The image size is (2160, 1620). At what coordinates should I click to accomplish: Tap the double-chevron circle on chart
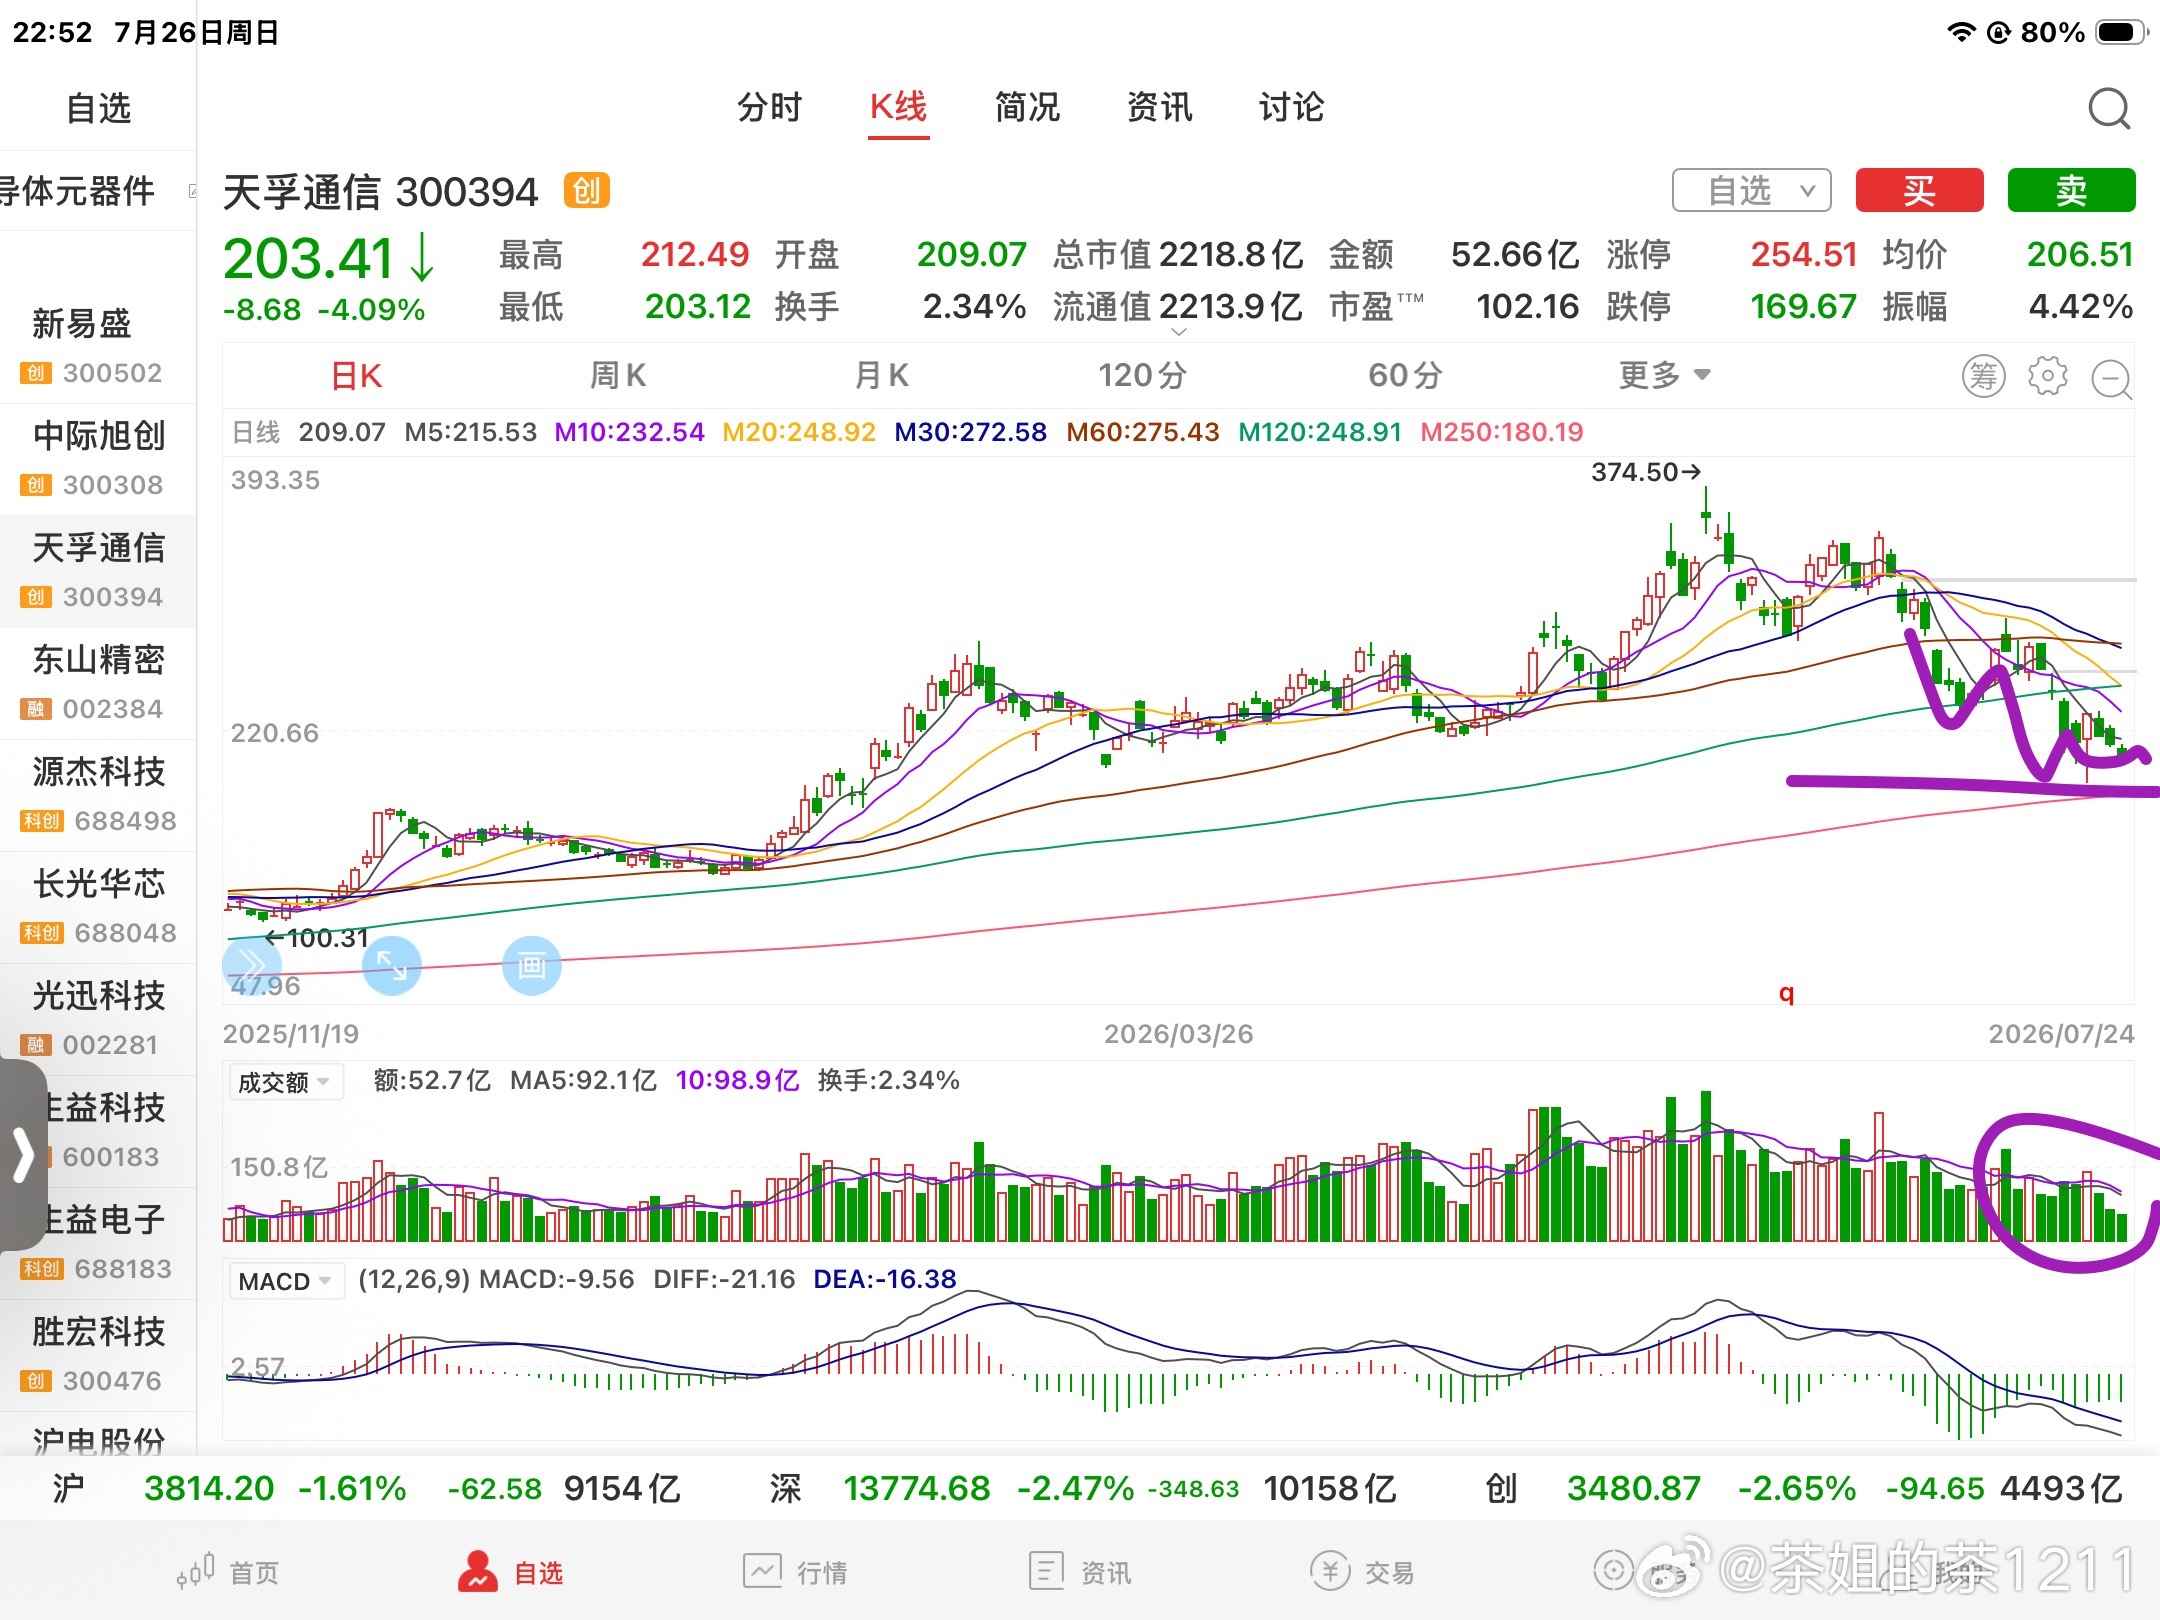click(251, 965)
